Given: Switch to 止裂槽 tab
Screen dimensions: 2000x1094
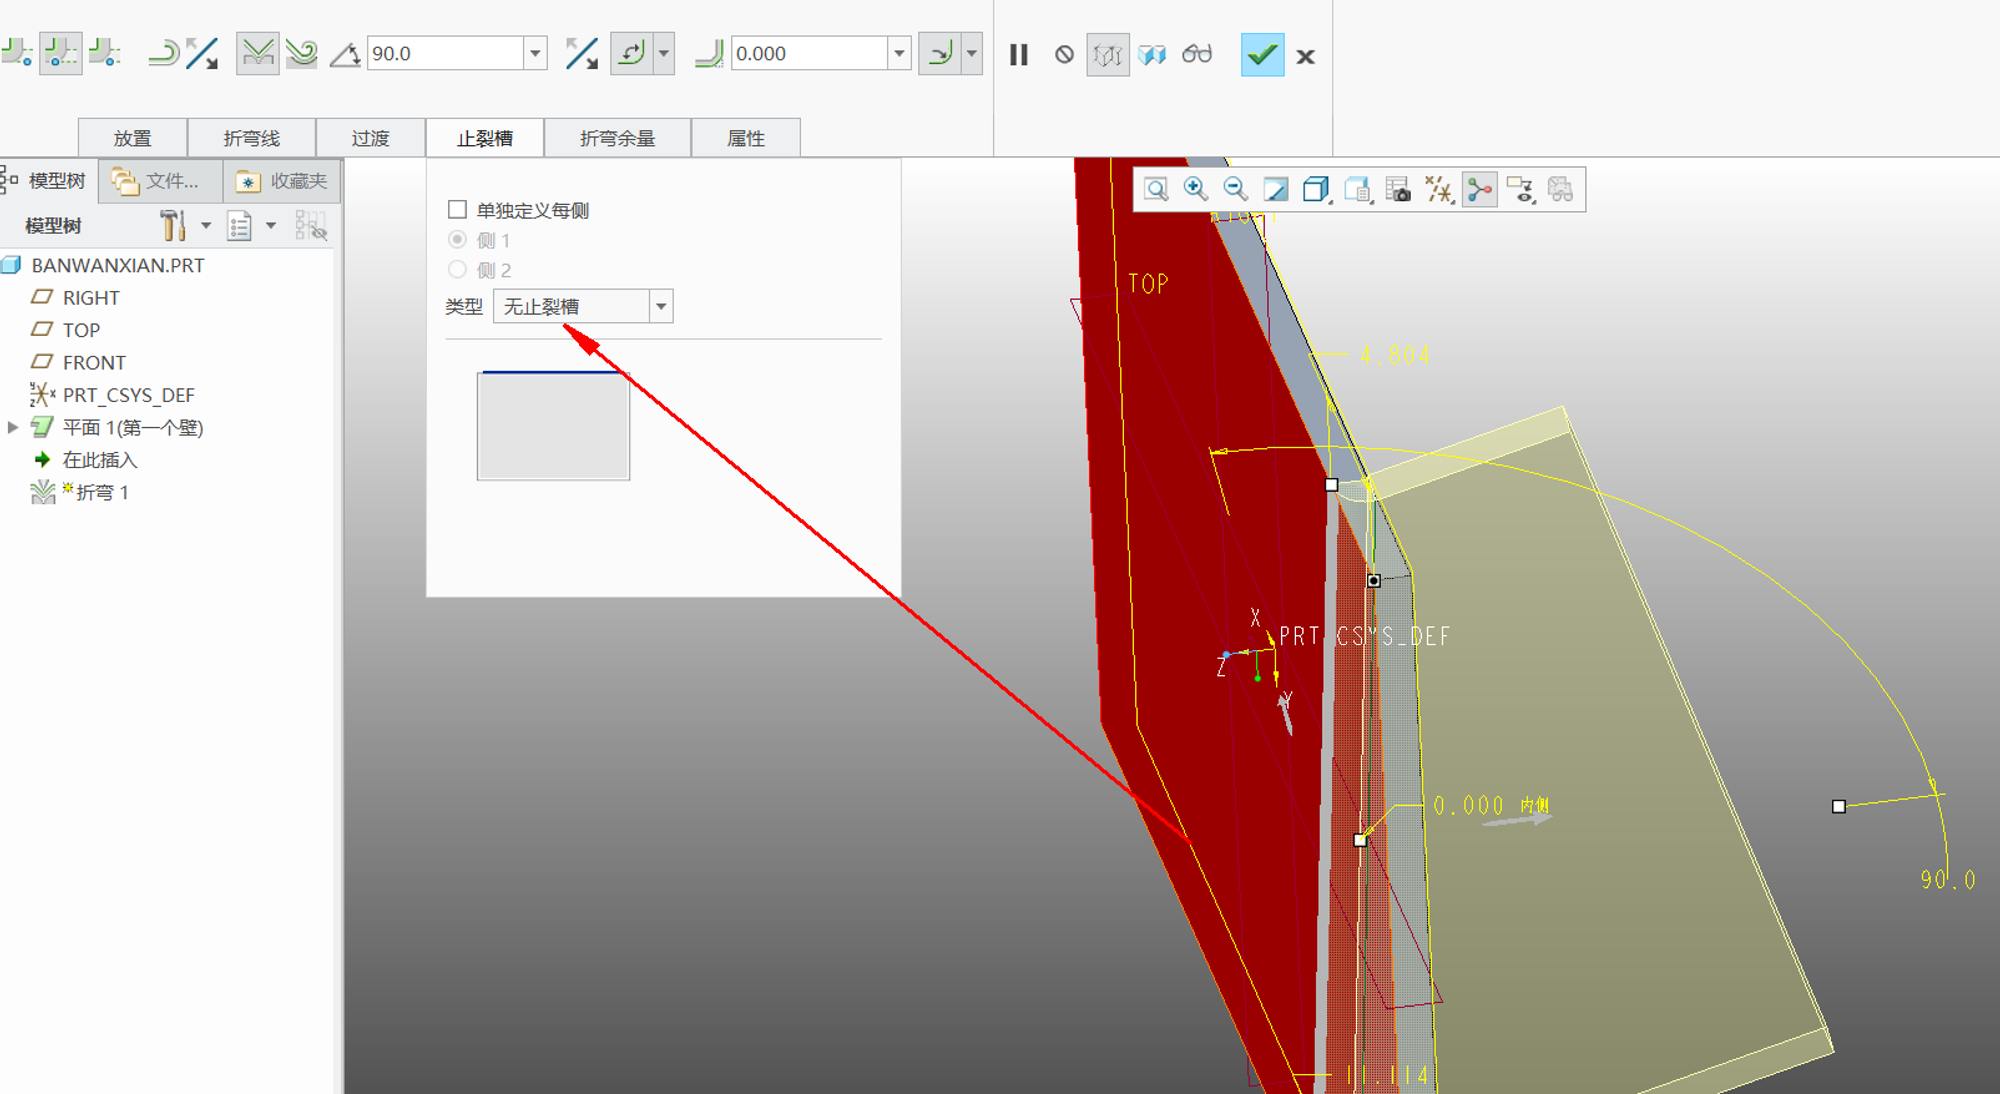Looking at the screenshot, I should pyautogui.click(x=485, y=138).
